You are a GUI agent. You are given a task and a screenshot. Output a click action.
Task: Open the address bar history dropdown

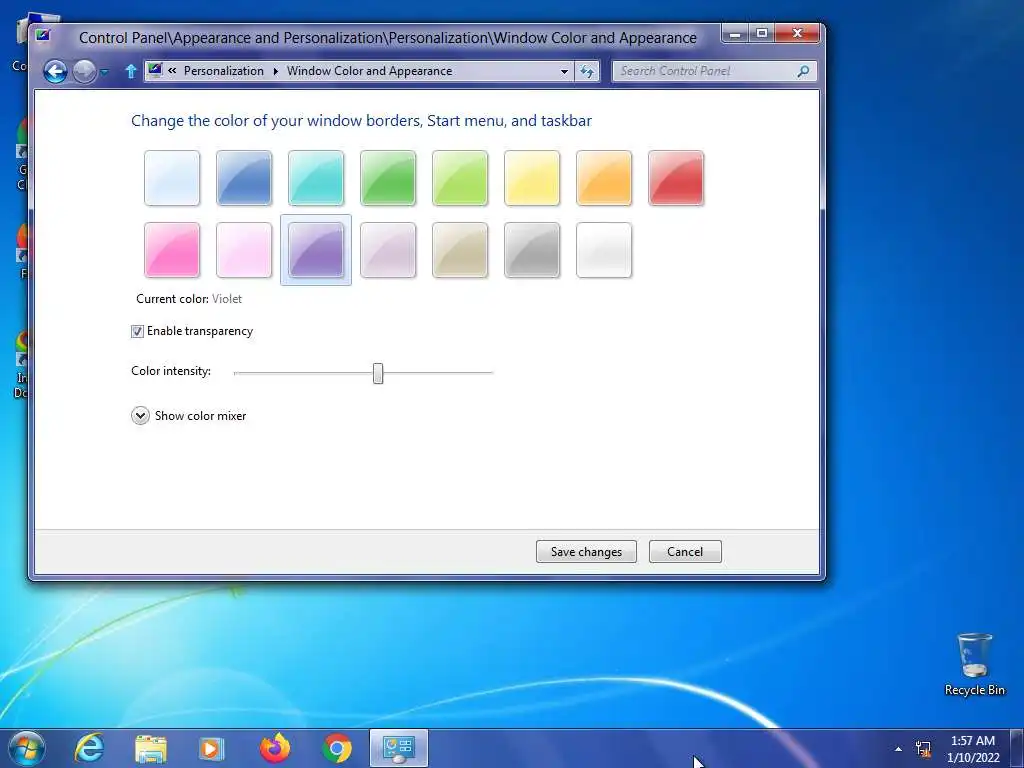point(564,71)
